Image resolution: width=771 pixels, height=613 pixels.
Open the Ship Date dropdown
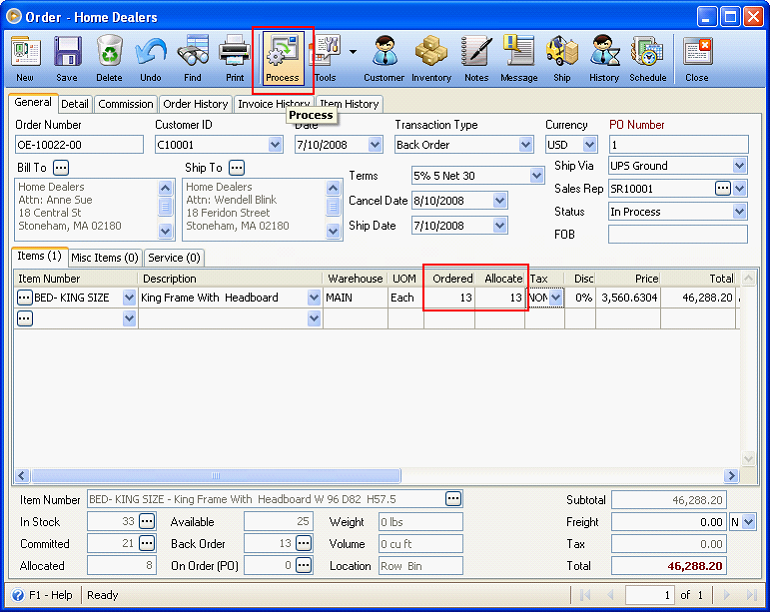[x=500, y=226]
